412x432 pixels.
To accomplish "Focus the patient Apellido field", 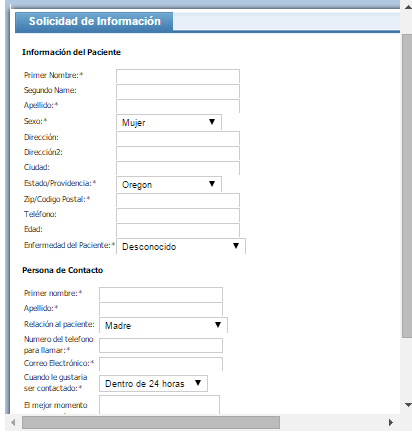I will (x=178, y=106).
